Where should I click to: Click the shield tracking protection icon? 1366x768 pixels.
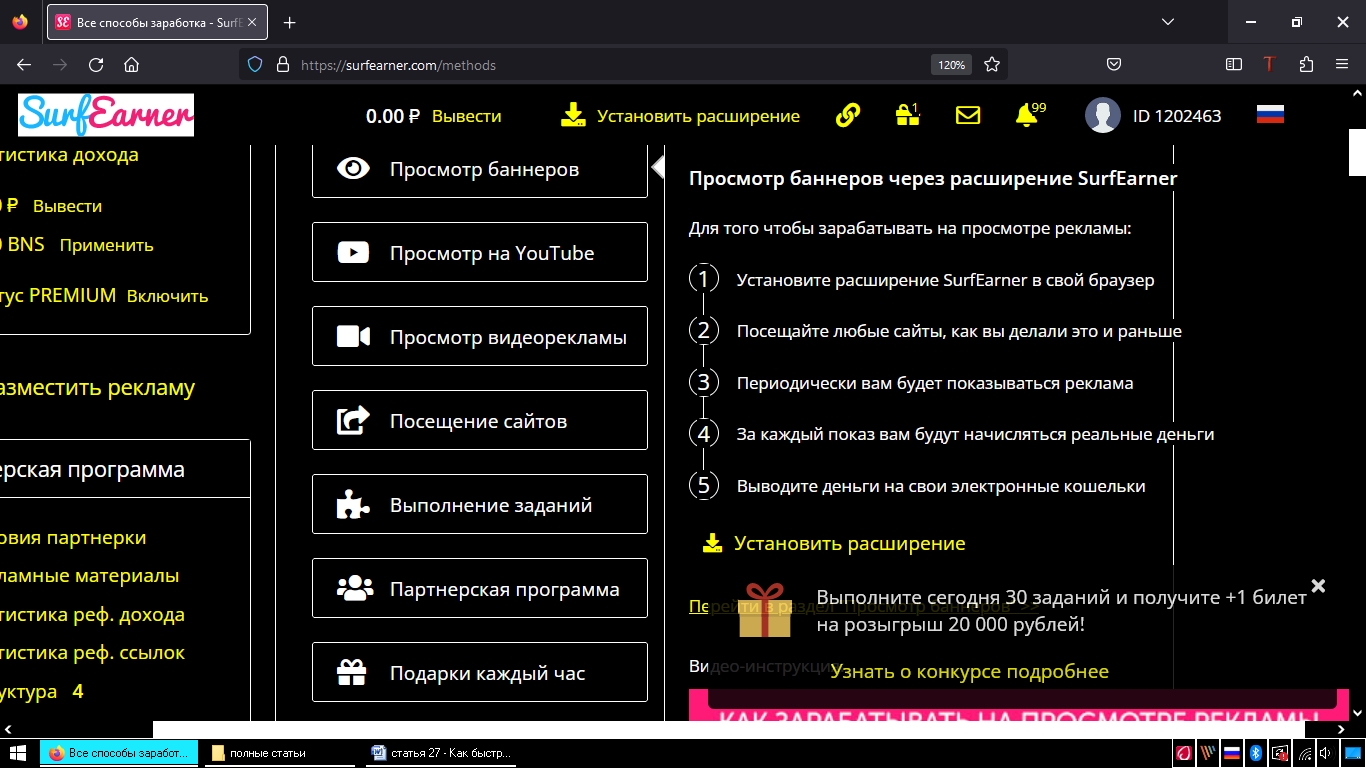255,64
